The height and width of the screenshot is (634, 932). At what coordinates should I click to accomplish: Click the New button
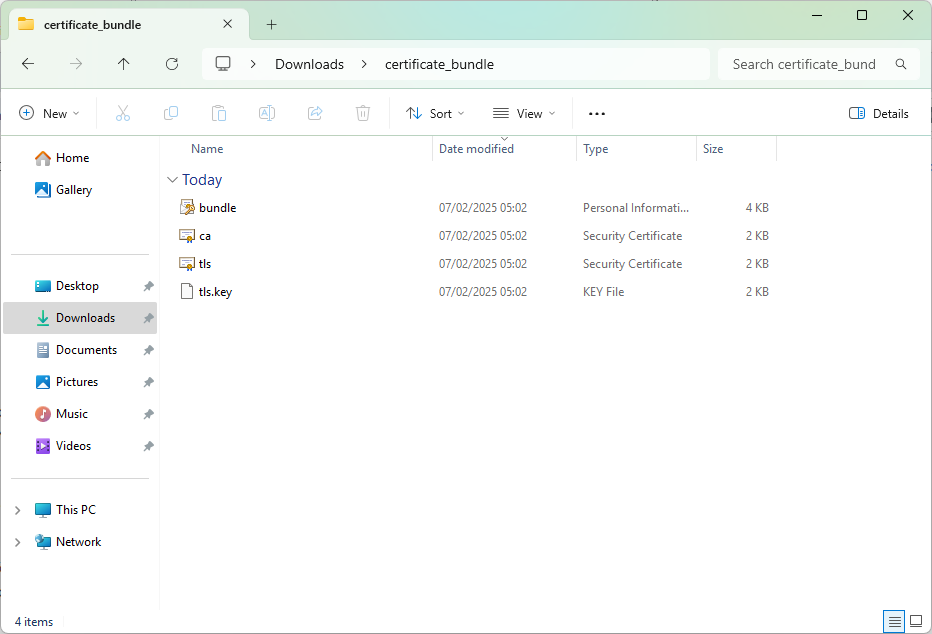(x=49, y=114)
